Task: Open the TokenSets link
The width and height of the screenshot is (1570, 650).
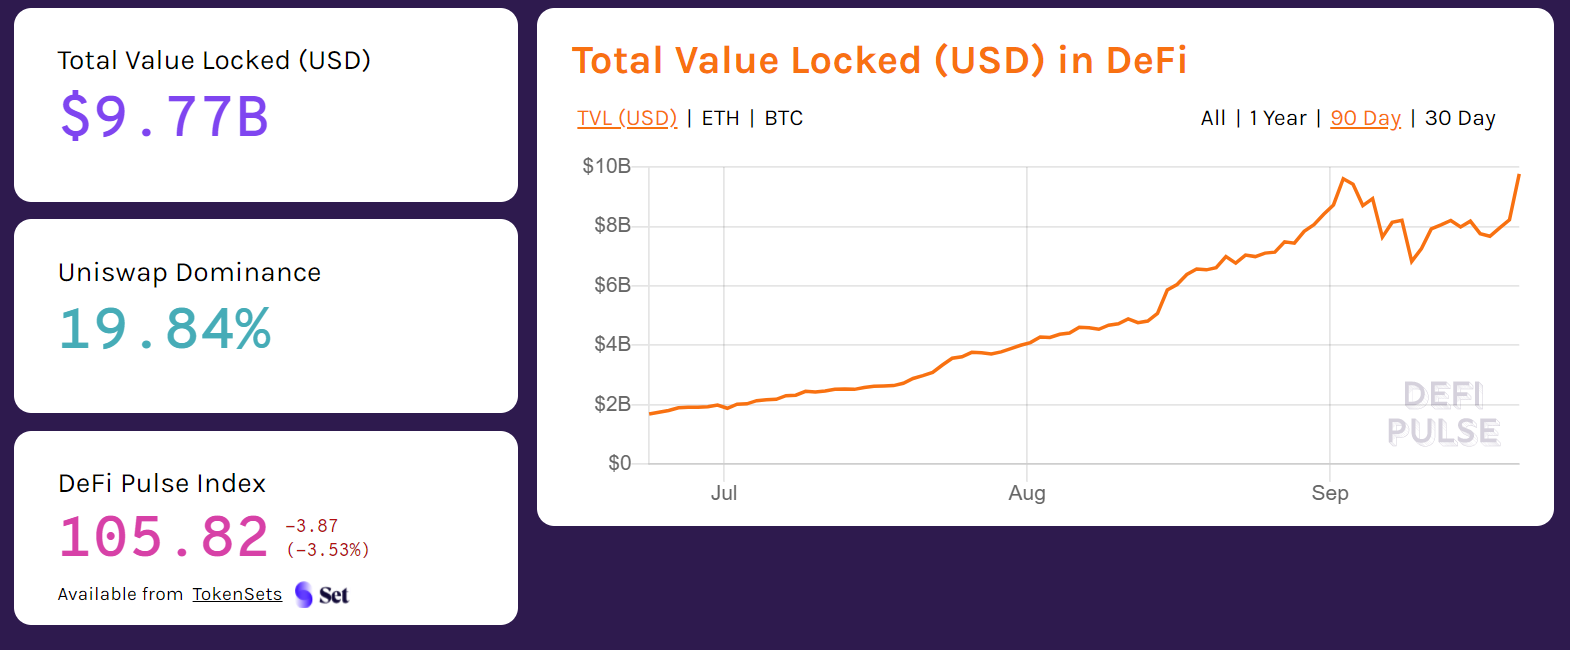Action: [x=236, y=594]
